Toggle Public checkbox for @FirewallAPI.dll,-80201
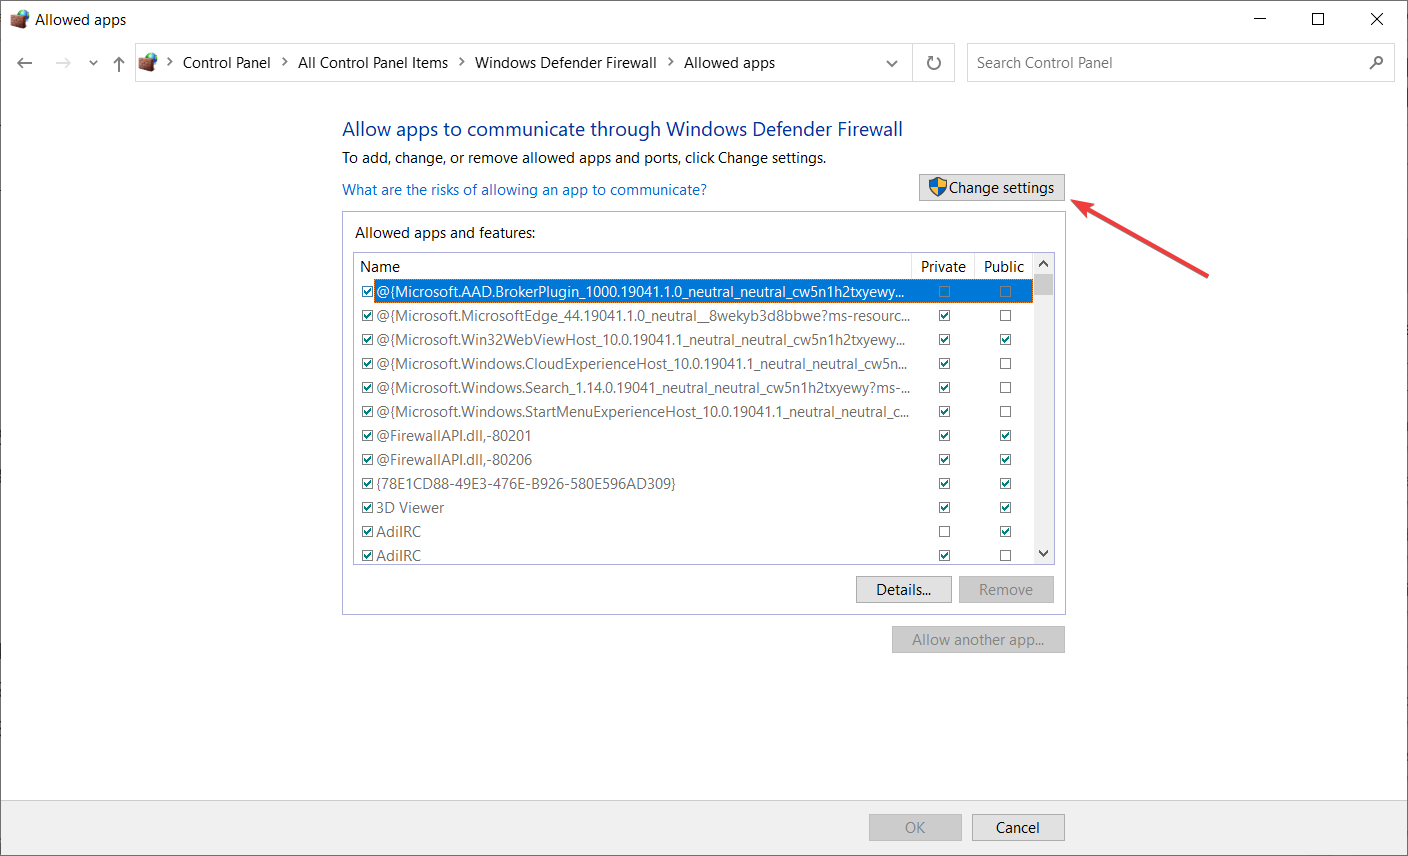Viewport: 1408px width, 856px height. click(1005, 436)
